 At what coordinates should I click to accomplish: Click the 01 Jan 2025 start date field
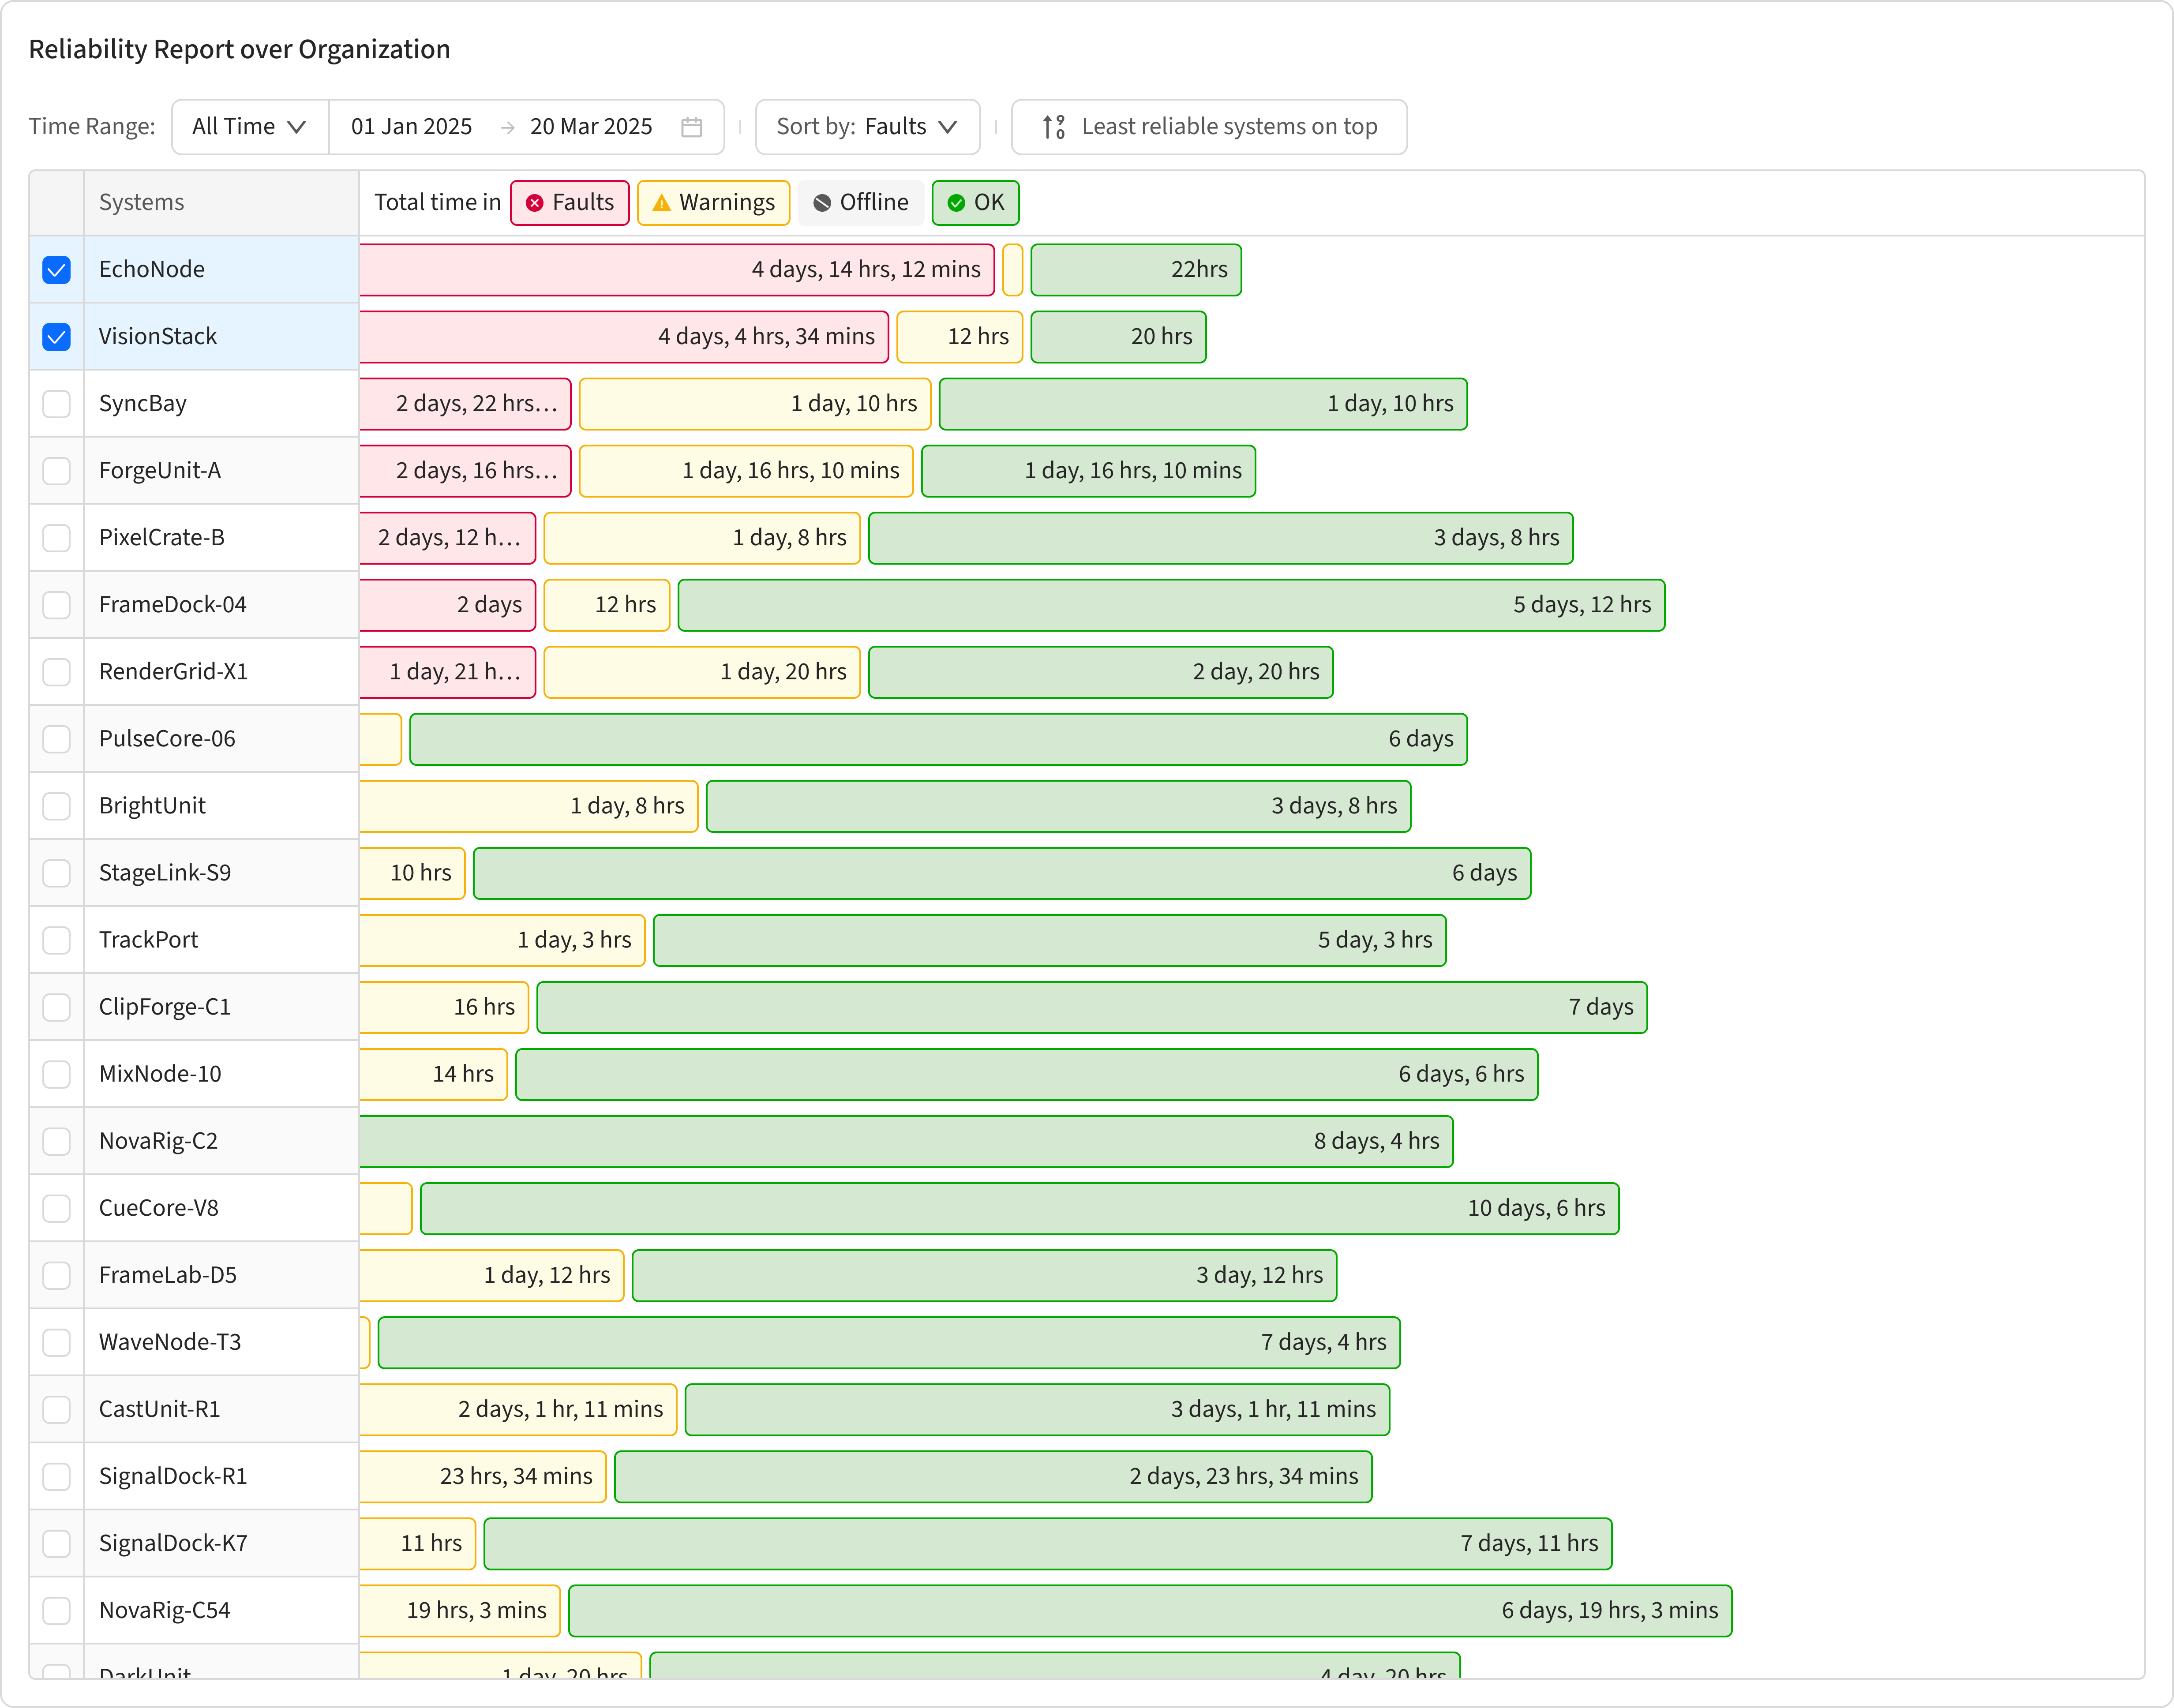point(411,127)
